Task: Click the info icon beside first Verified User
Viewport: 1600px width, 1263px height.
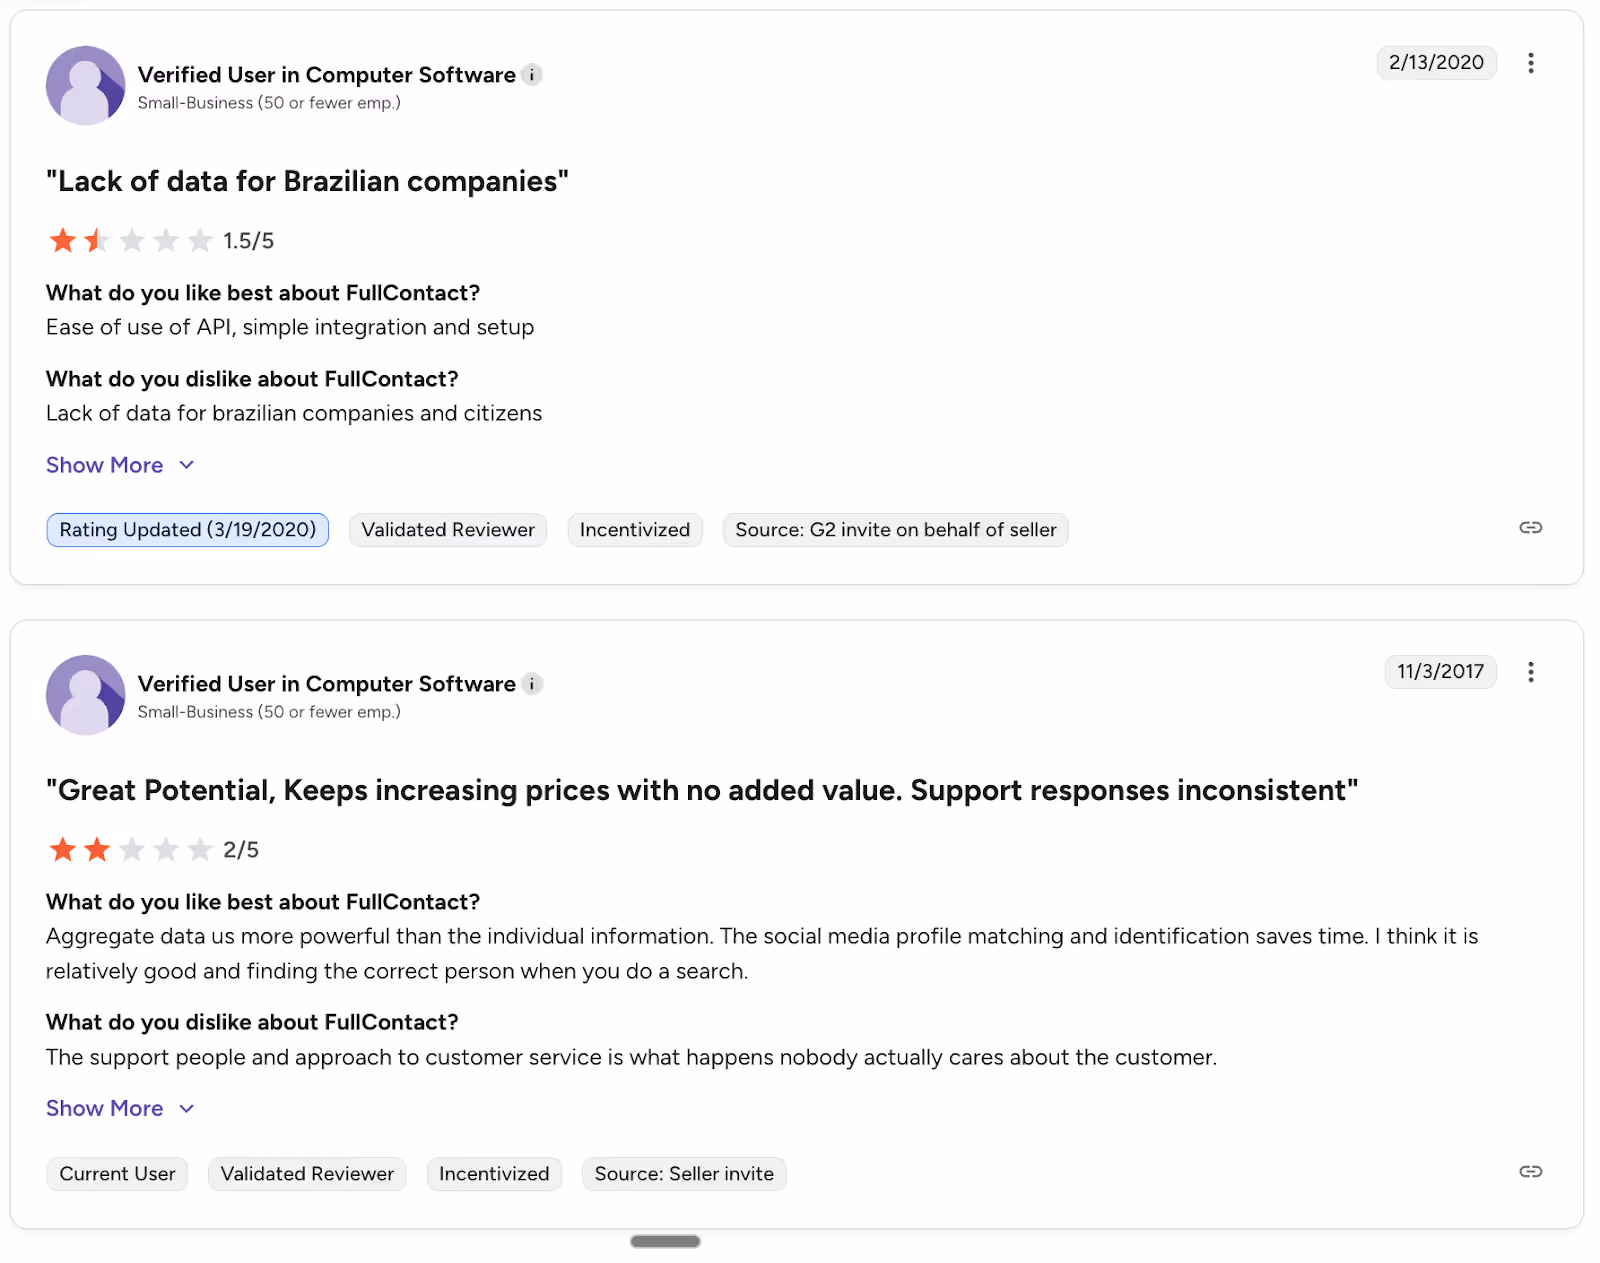Action: pos(532,74)
